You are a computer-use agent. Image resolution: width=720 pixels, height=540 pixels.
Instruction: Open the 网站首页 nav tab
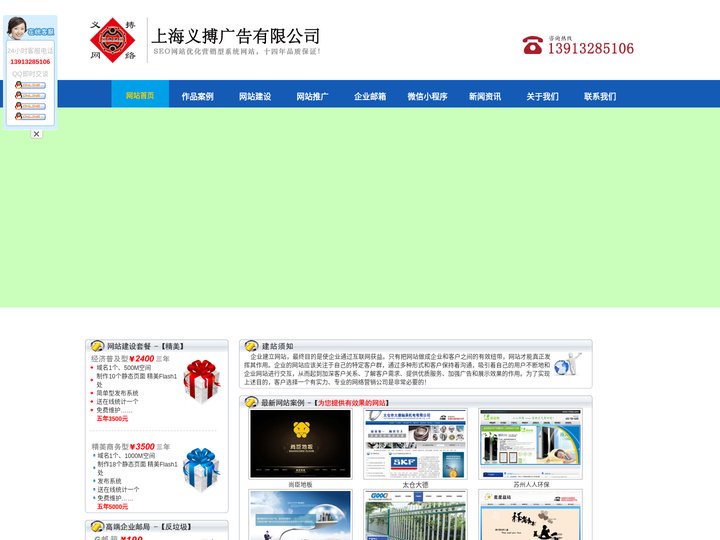(140, 95)
